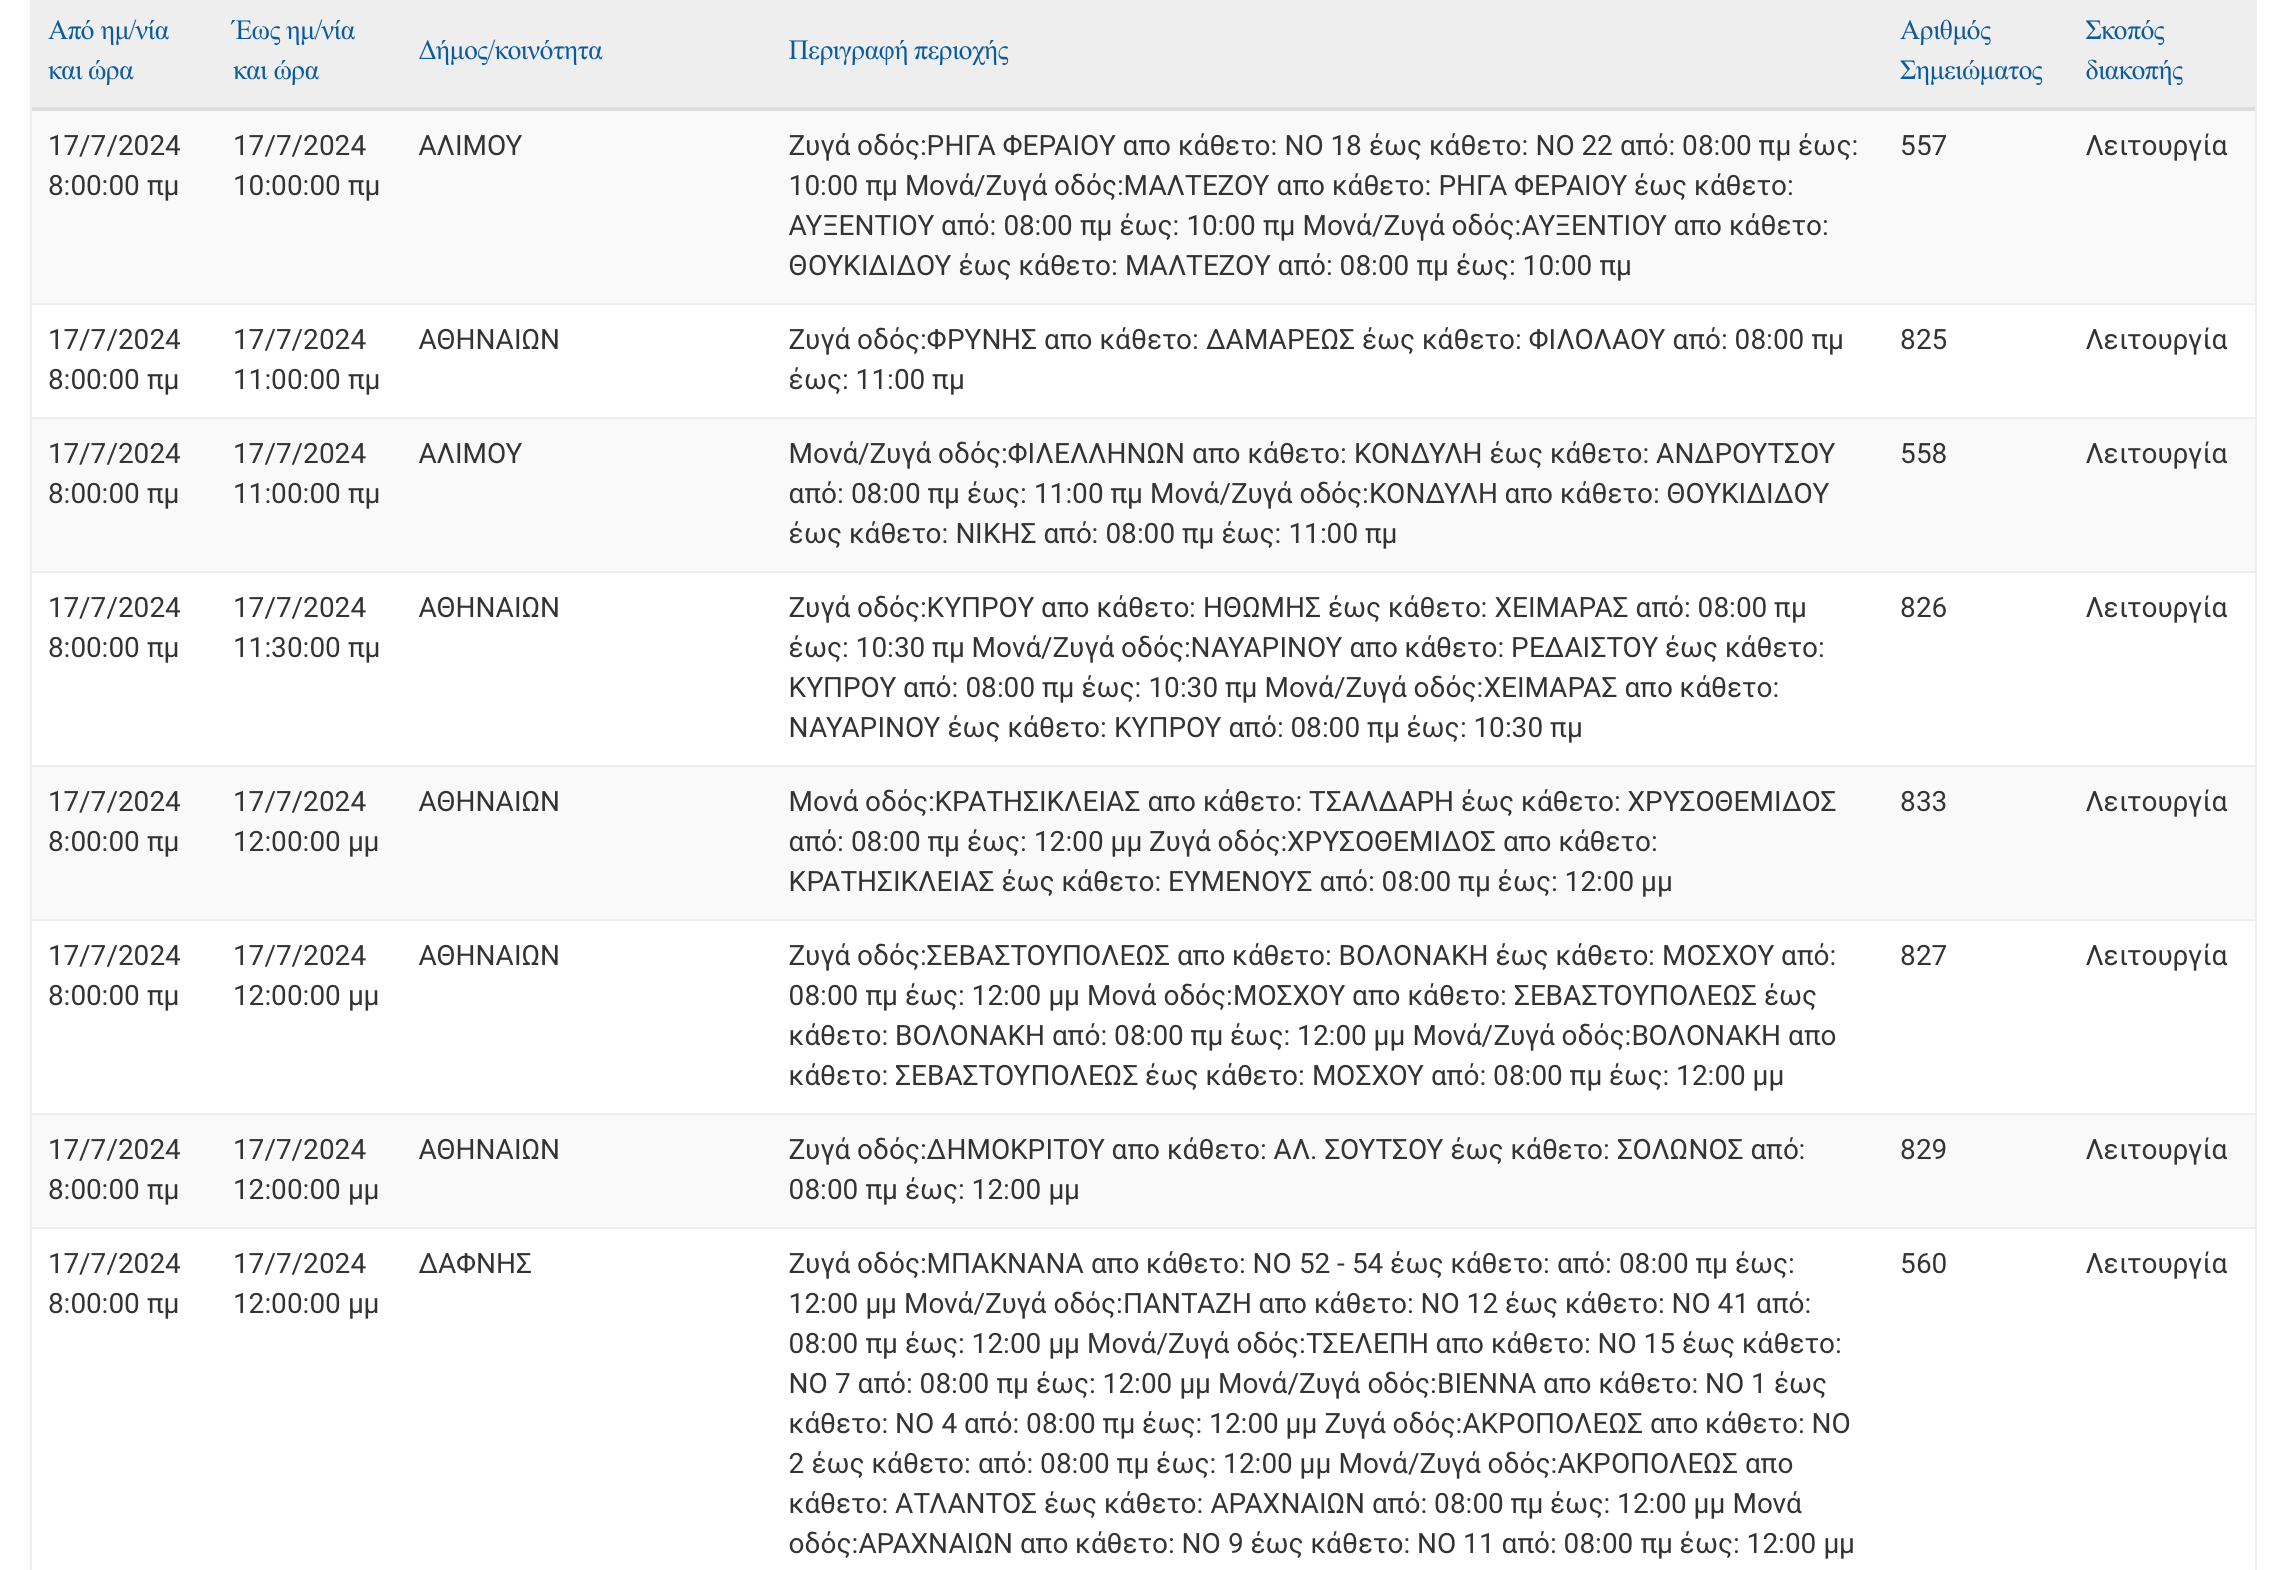The width and height of the screenshot is (2289, 1570).
Task: Select note number 557 cell
Action: click(x=1923, y=146)
